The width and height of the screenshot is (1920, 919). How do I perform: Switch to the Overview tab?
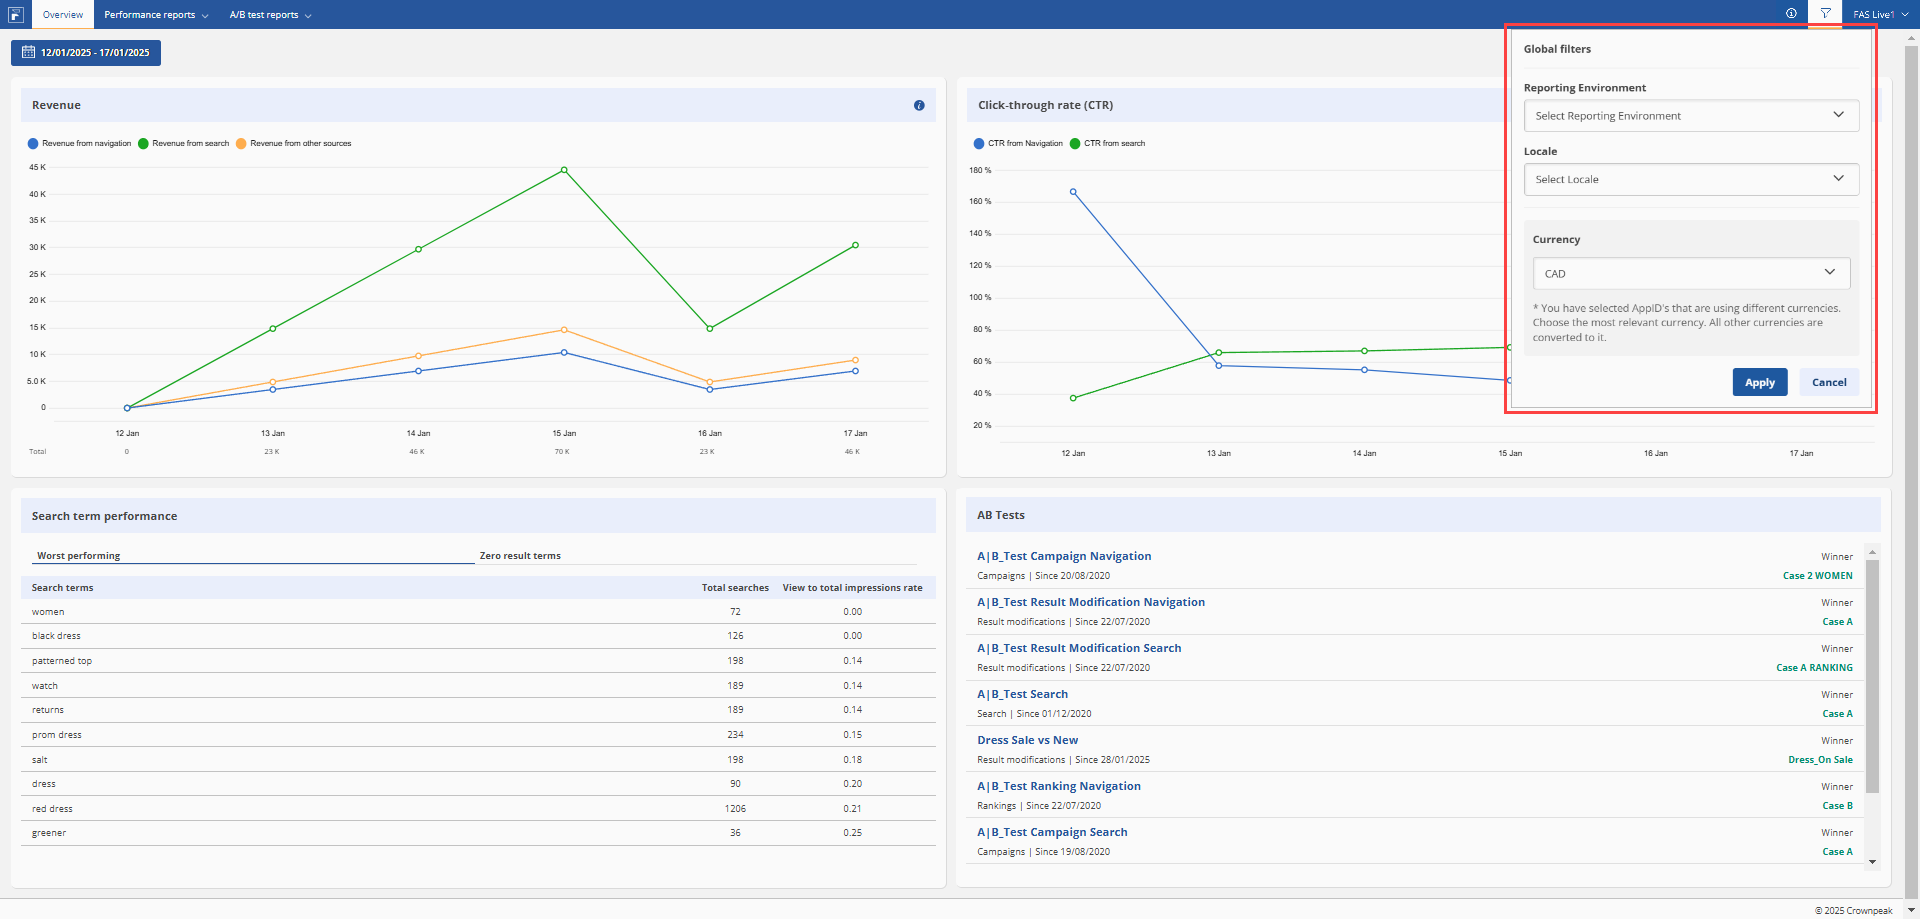tap(63, 14)
